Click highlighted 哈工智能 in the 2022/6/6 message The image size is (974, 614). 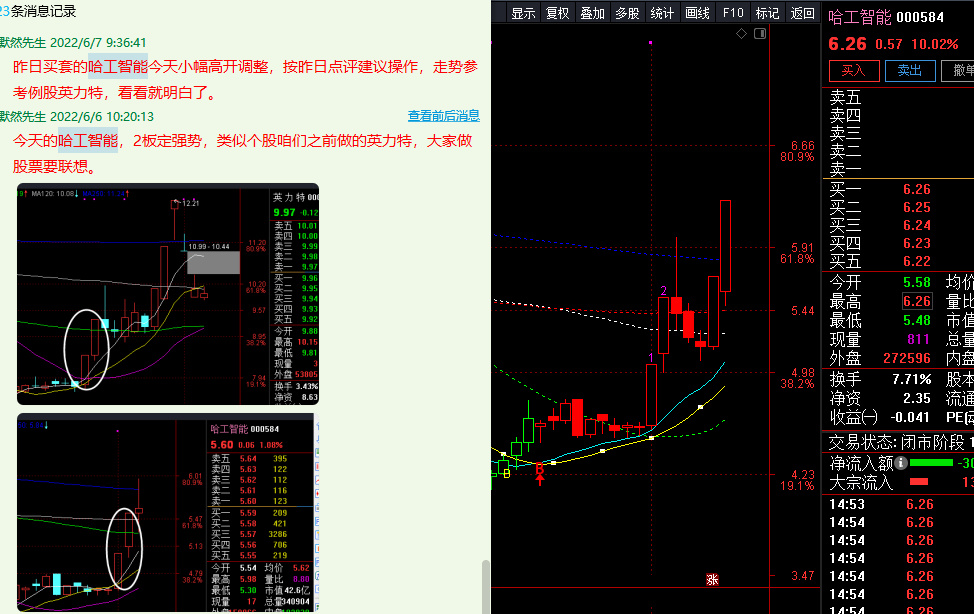(x=88, y=140)
